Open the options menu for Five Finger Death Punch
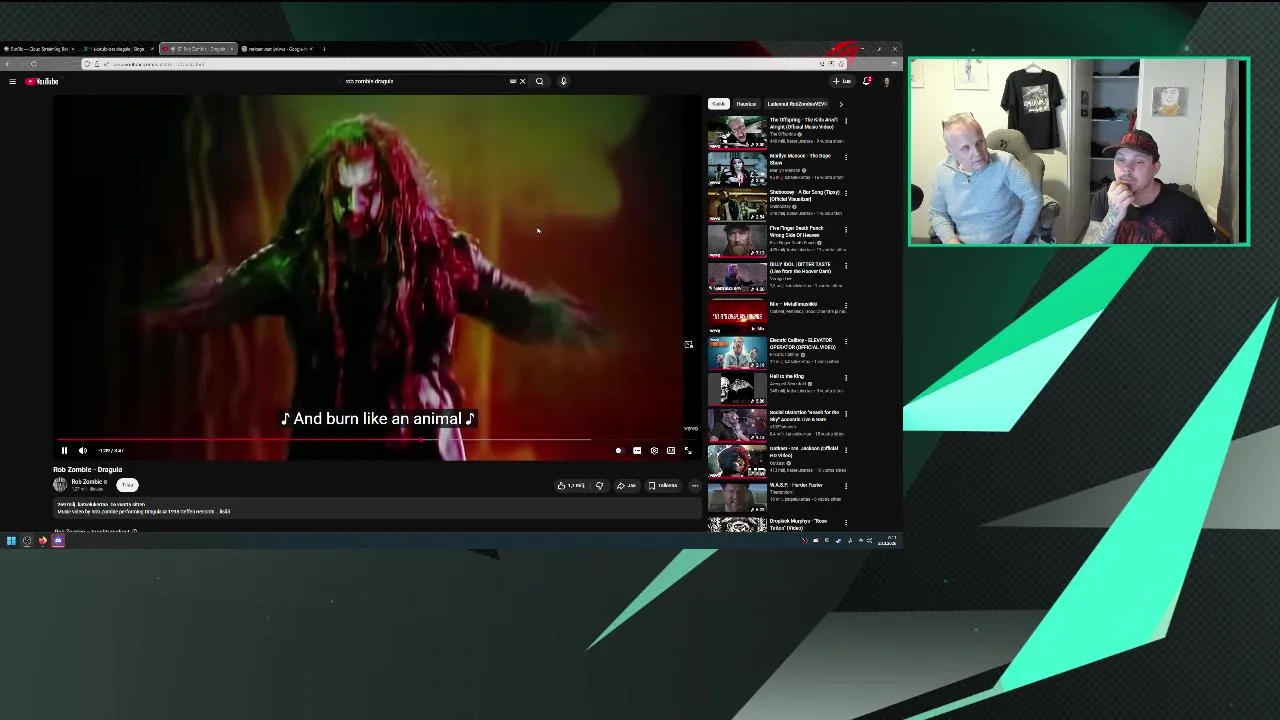1280x720 pixels. pos(846,229)
